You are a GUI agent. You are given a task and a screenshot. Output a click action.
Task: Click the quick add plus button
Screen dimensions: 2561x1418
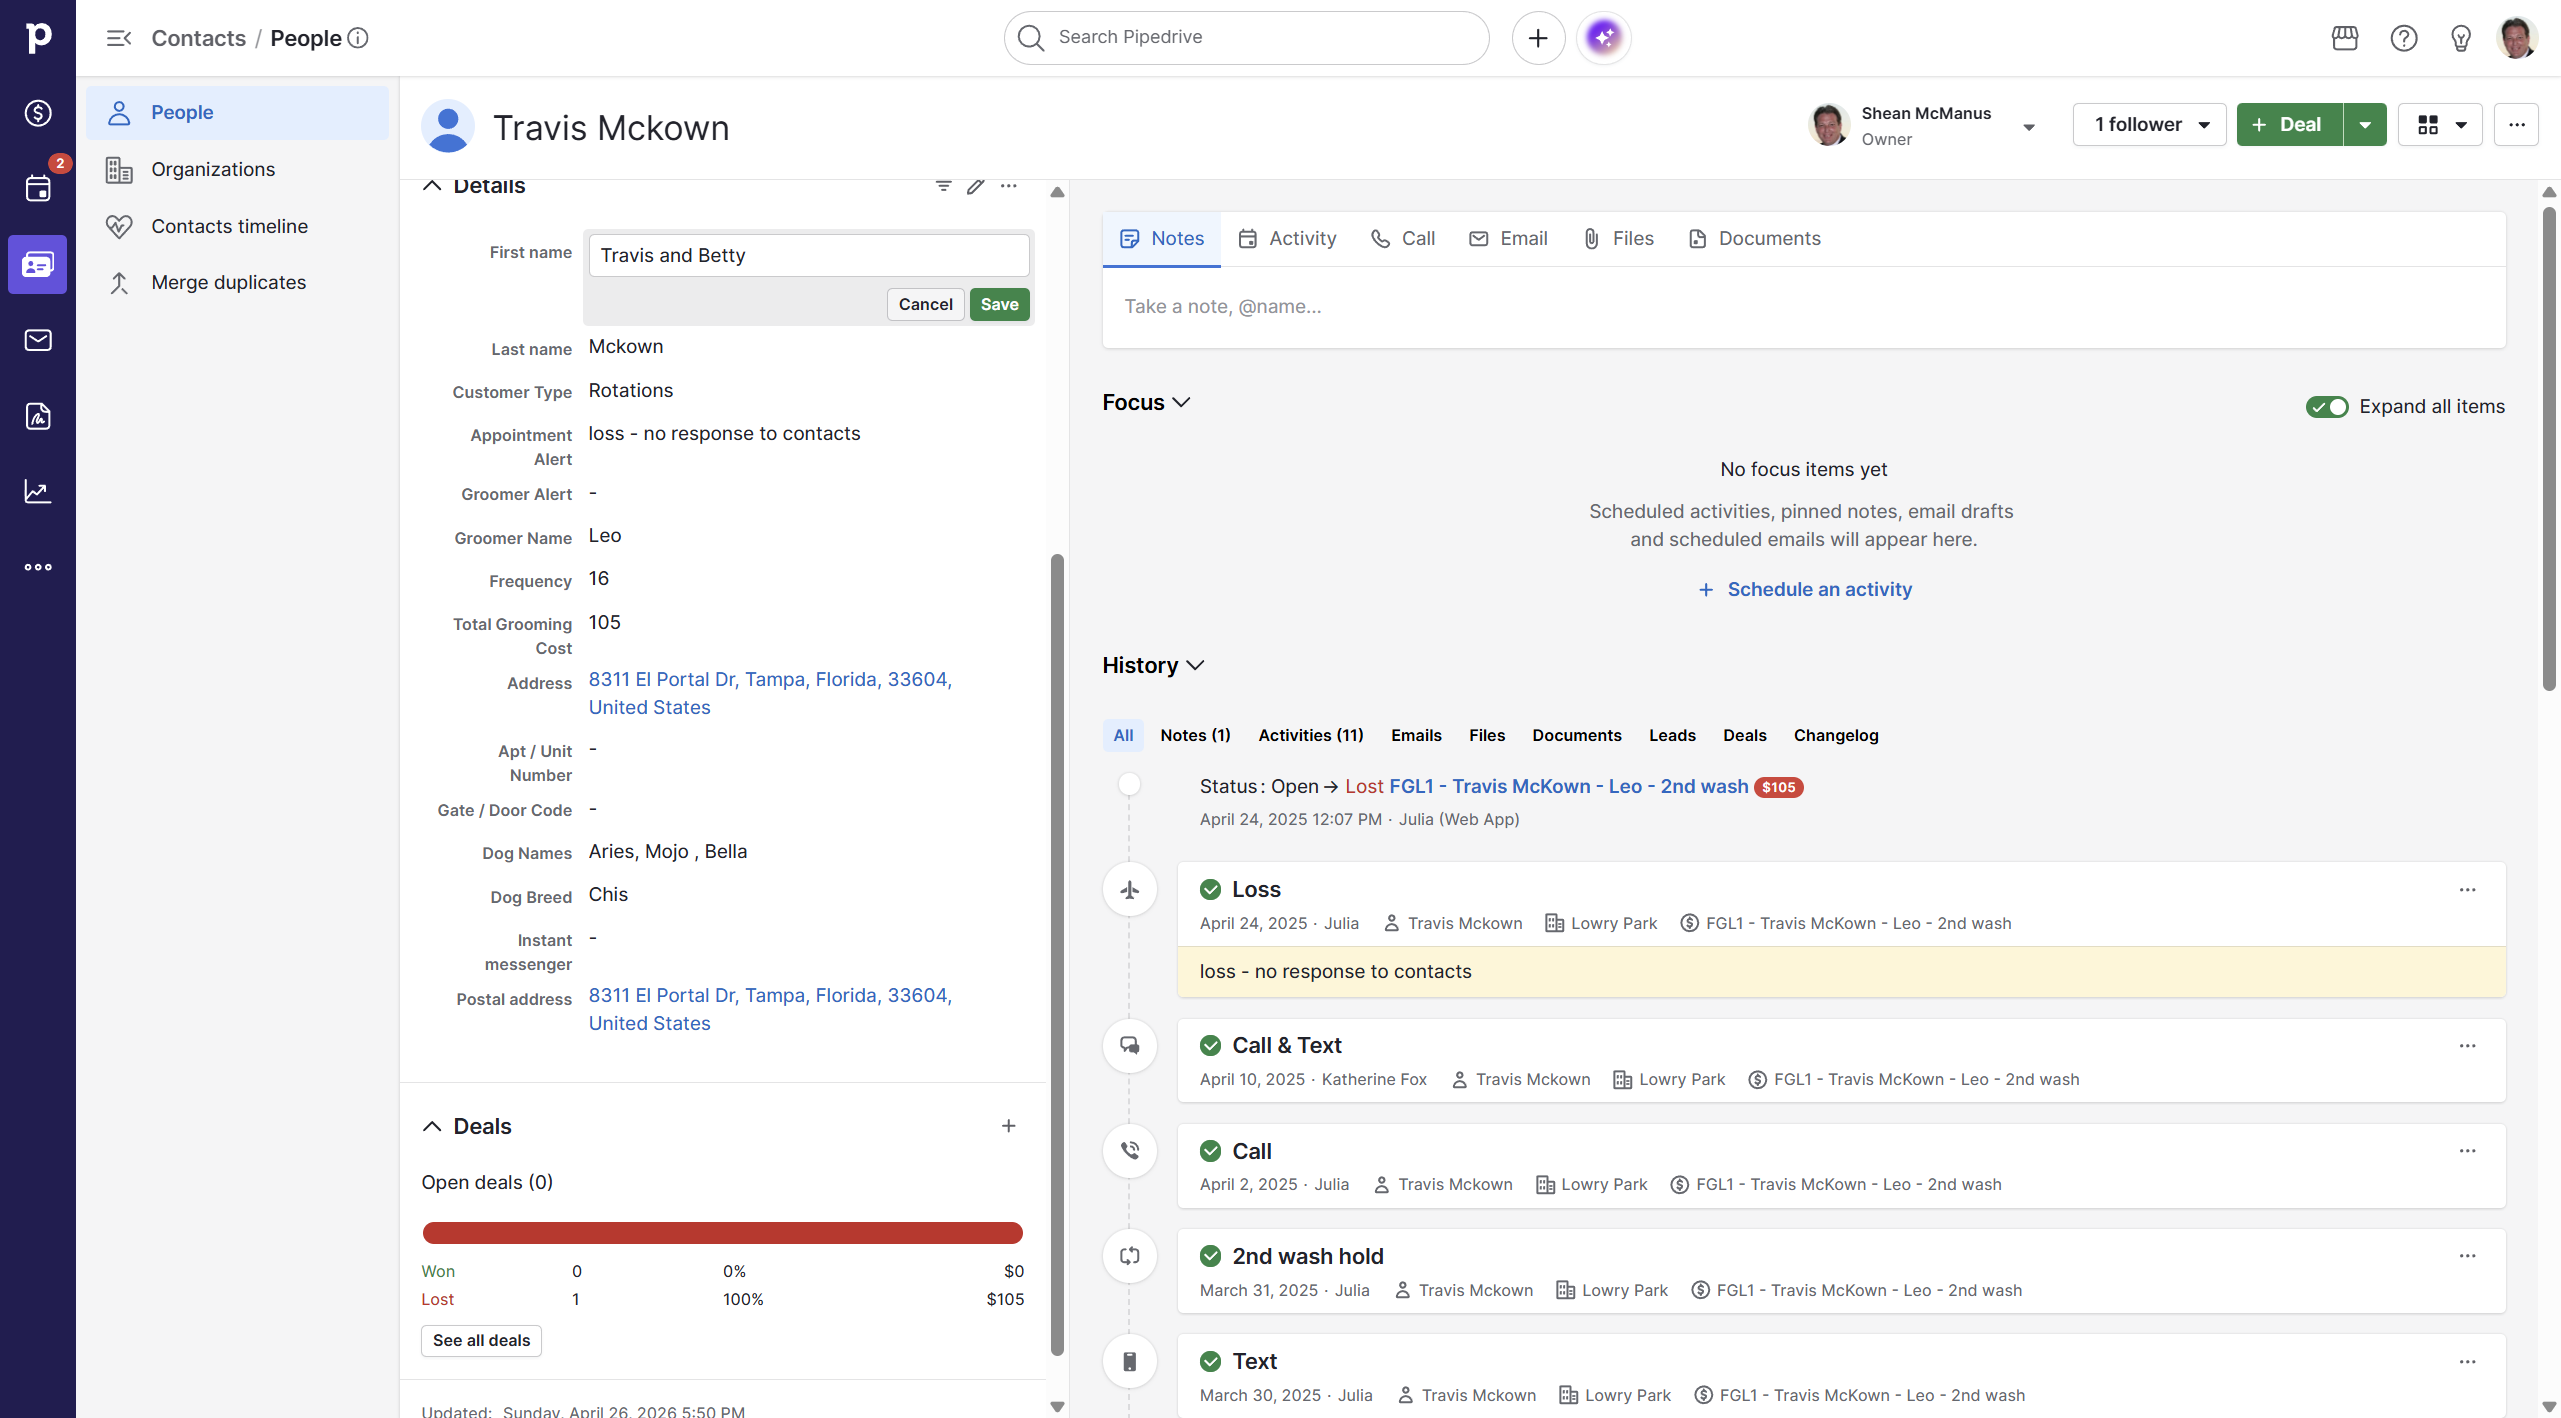[x=1537, y=38]
